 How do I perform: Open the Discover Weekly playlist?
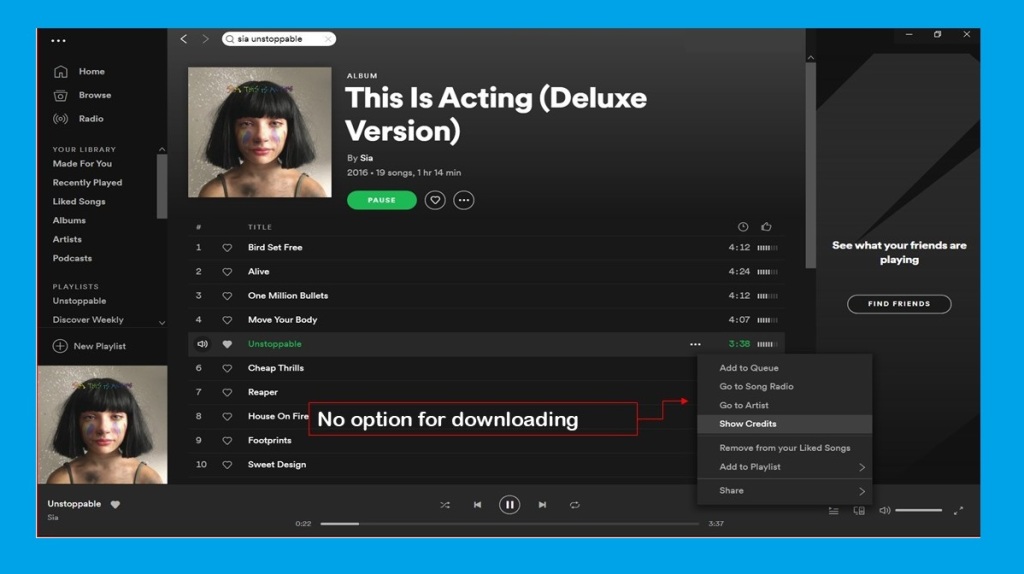(88, 320)
